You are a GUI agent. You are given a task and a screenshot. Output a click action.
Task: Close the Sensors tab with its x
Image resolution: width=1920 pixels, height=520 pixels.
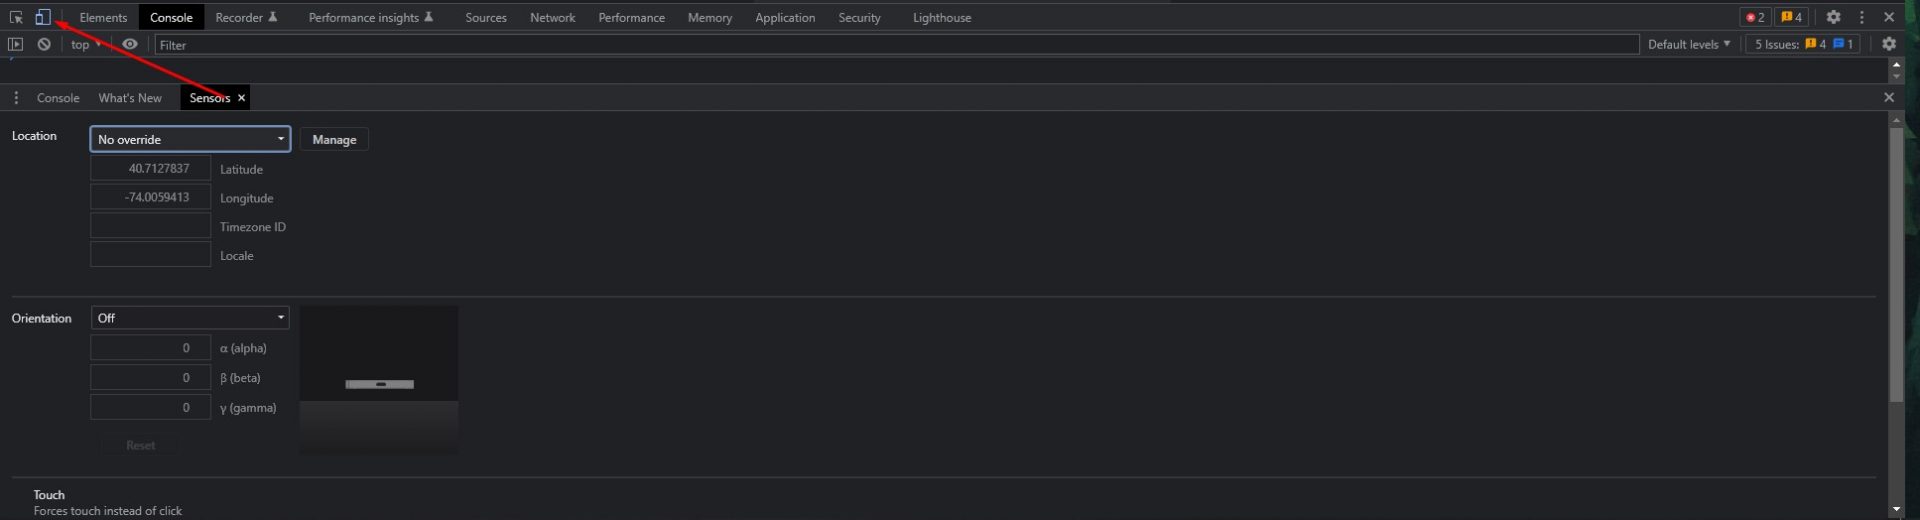[x=241, y=98]
